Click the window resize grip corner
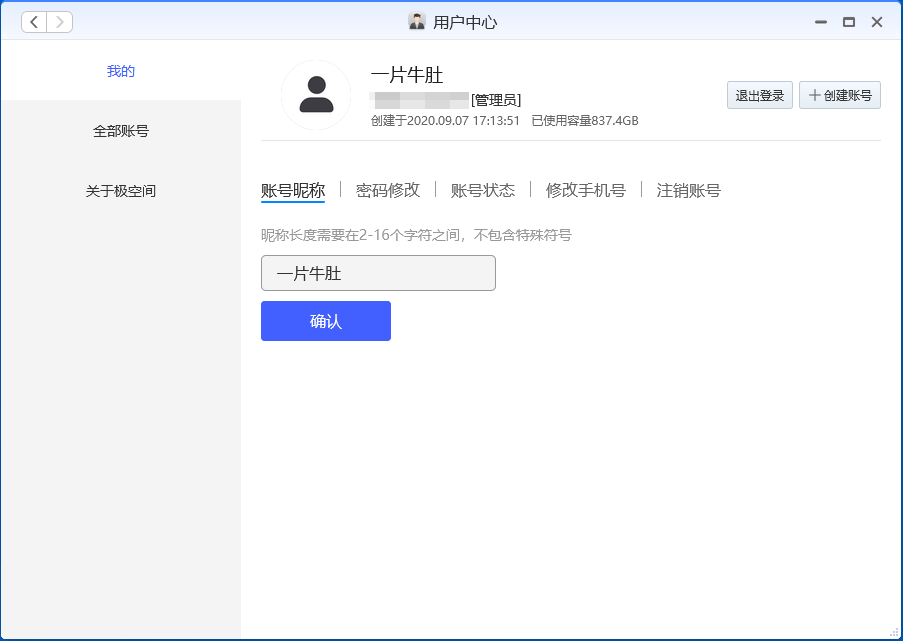 pyautogui.click(x=894, y=633)
